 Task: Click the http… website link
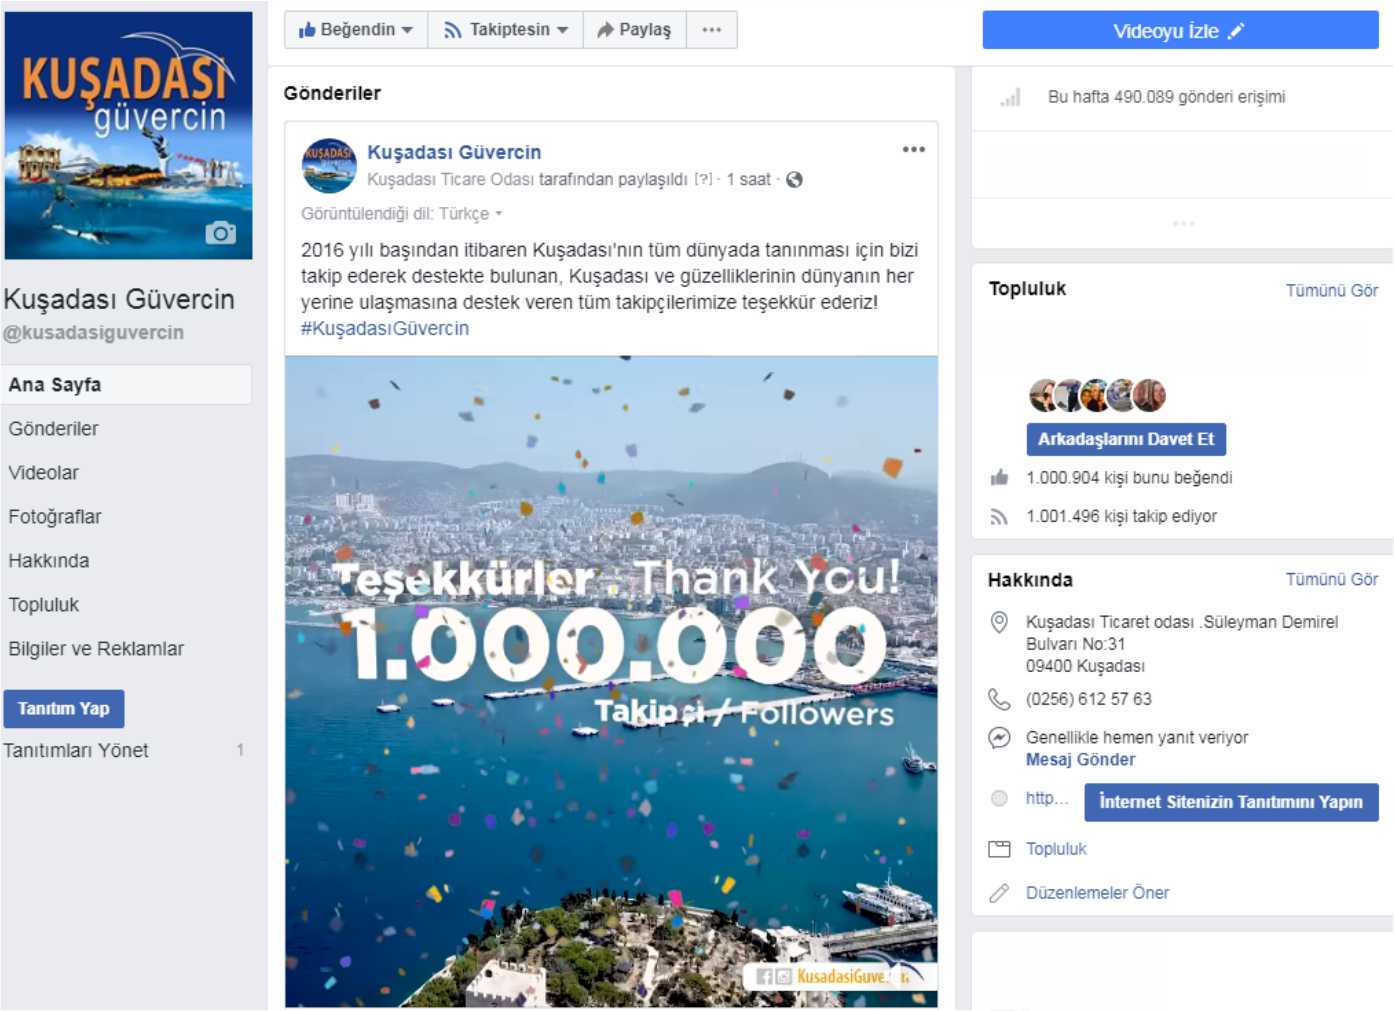point(1047,798)
